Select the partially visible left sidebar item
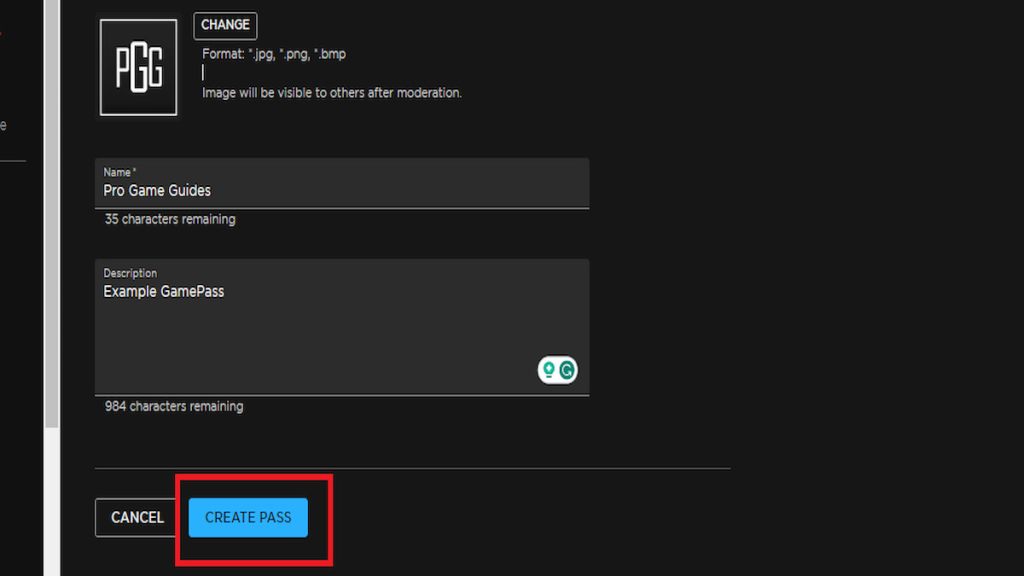Viewport: 1024px width, 576px height. coord(3,125)
